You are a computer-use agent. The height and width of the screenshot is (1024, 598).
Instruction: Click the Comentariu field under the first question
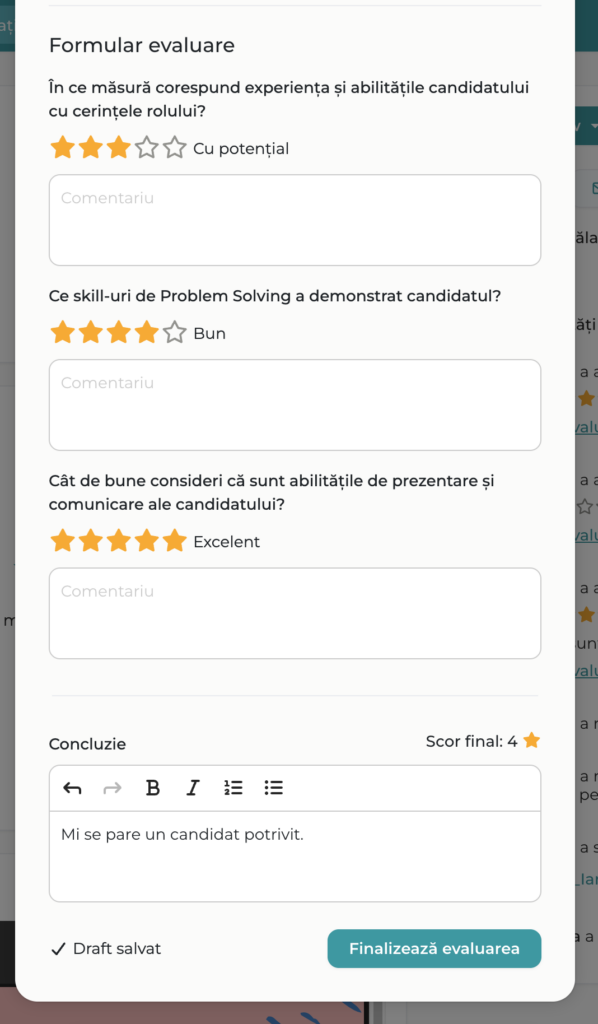(x=295, y=220)
